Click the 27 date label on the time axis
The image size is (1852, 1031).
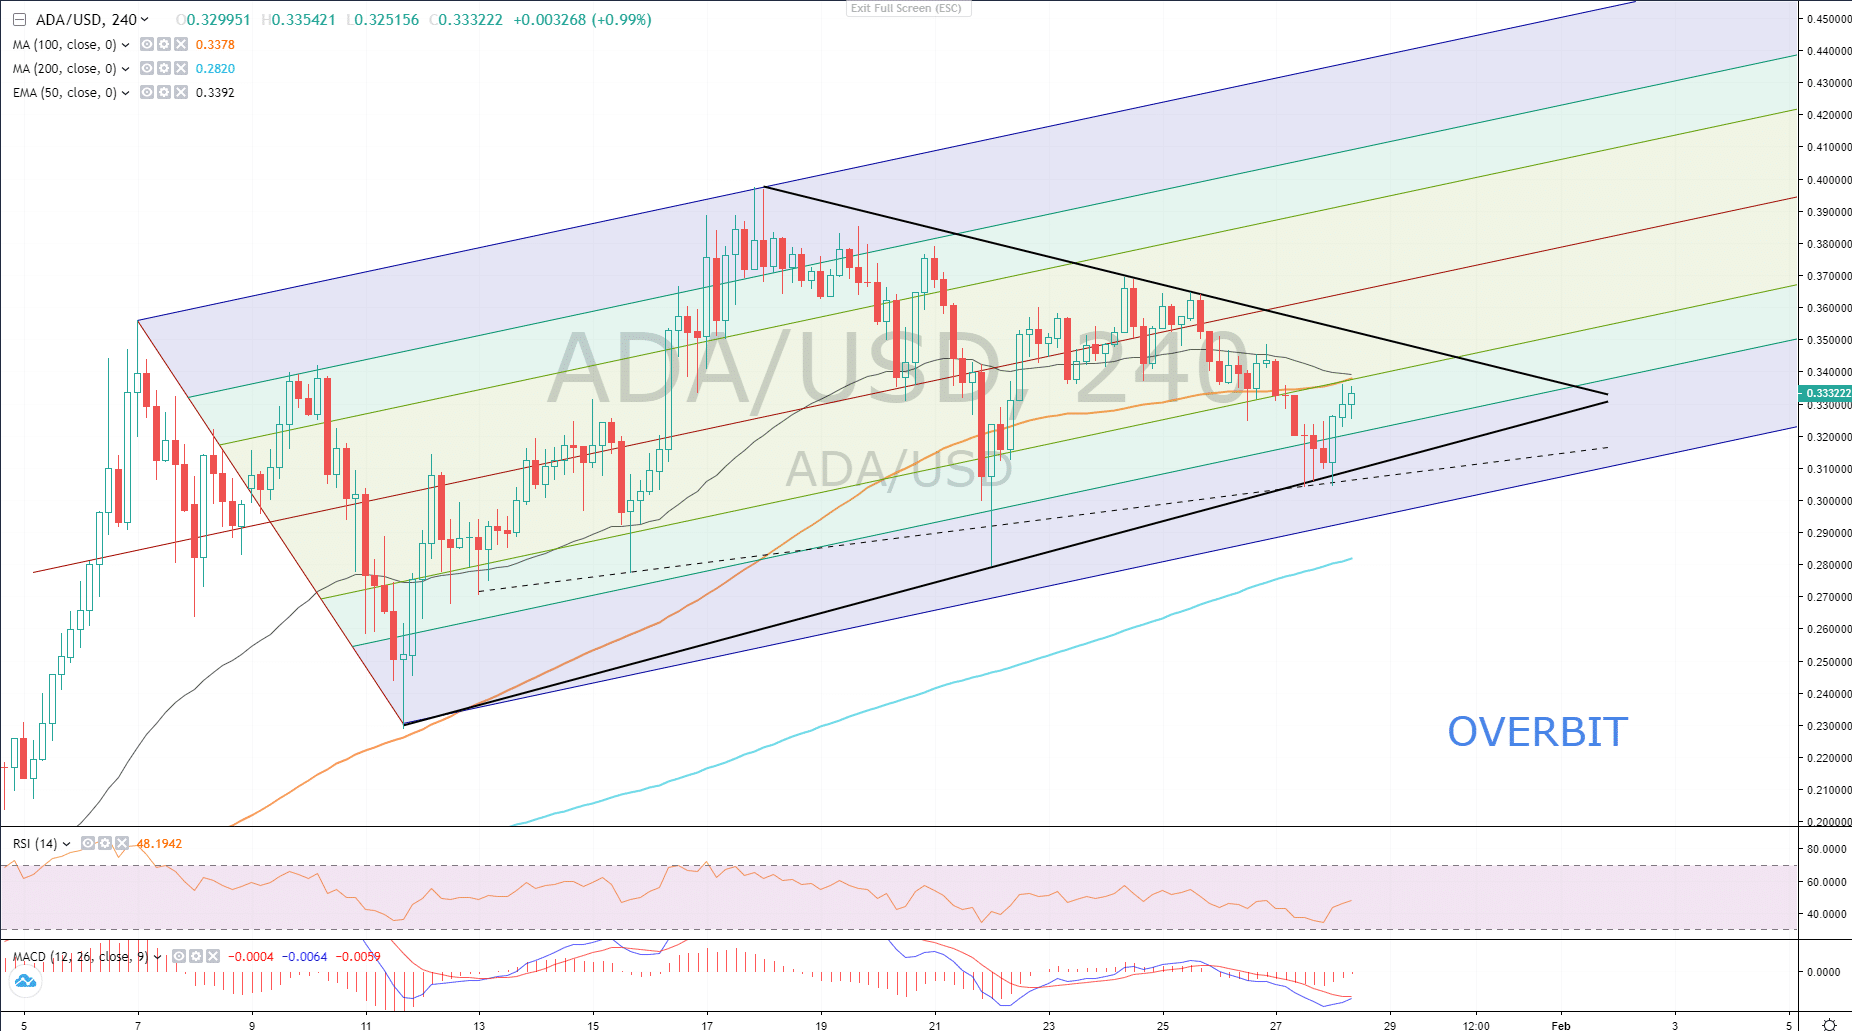point(1276,1025)
